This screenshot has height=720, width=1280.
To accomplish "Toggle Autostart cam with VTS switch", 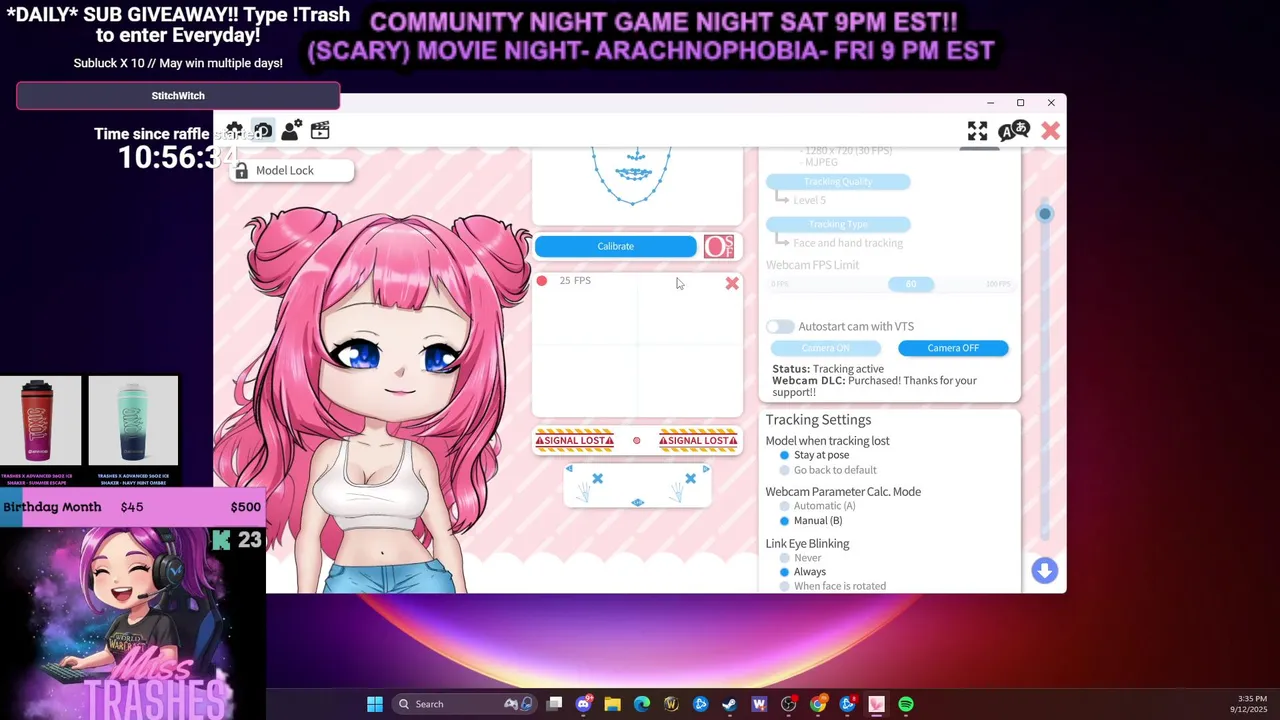I will click(x=780, y=327).
